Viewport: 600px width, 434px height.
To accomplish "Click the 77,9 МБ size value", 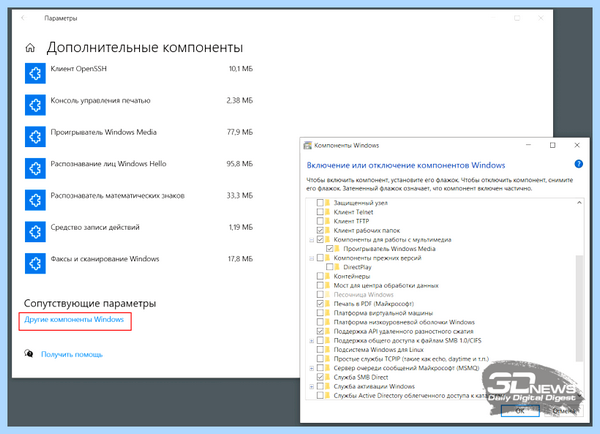I will (240, 132).
